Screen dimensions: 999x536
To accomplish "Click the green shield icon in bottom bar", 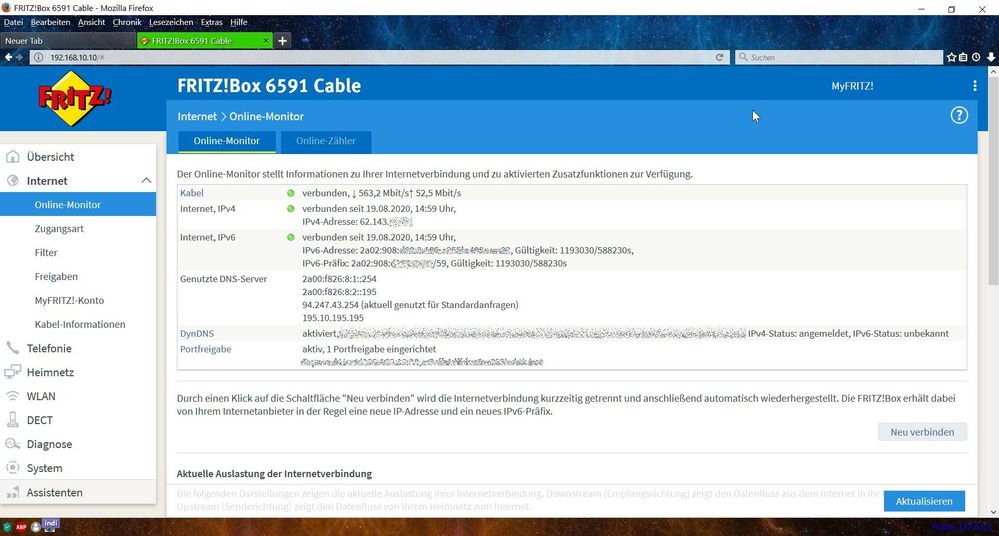I will tap(7, 526).
